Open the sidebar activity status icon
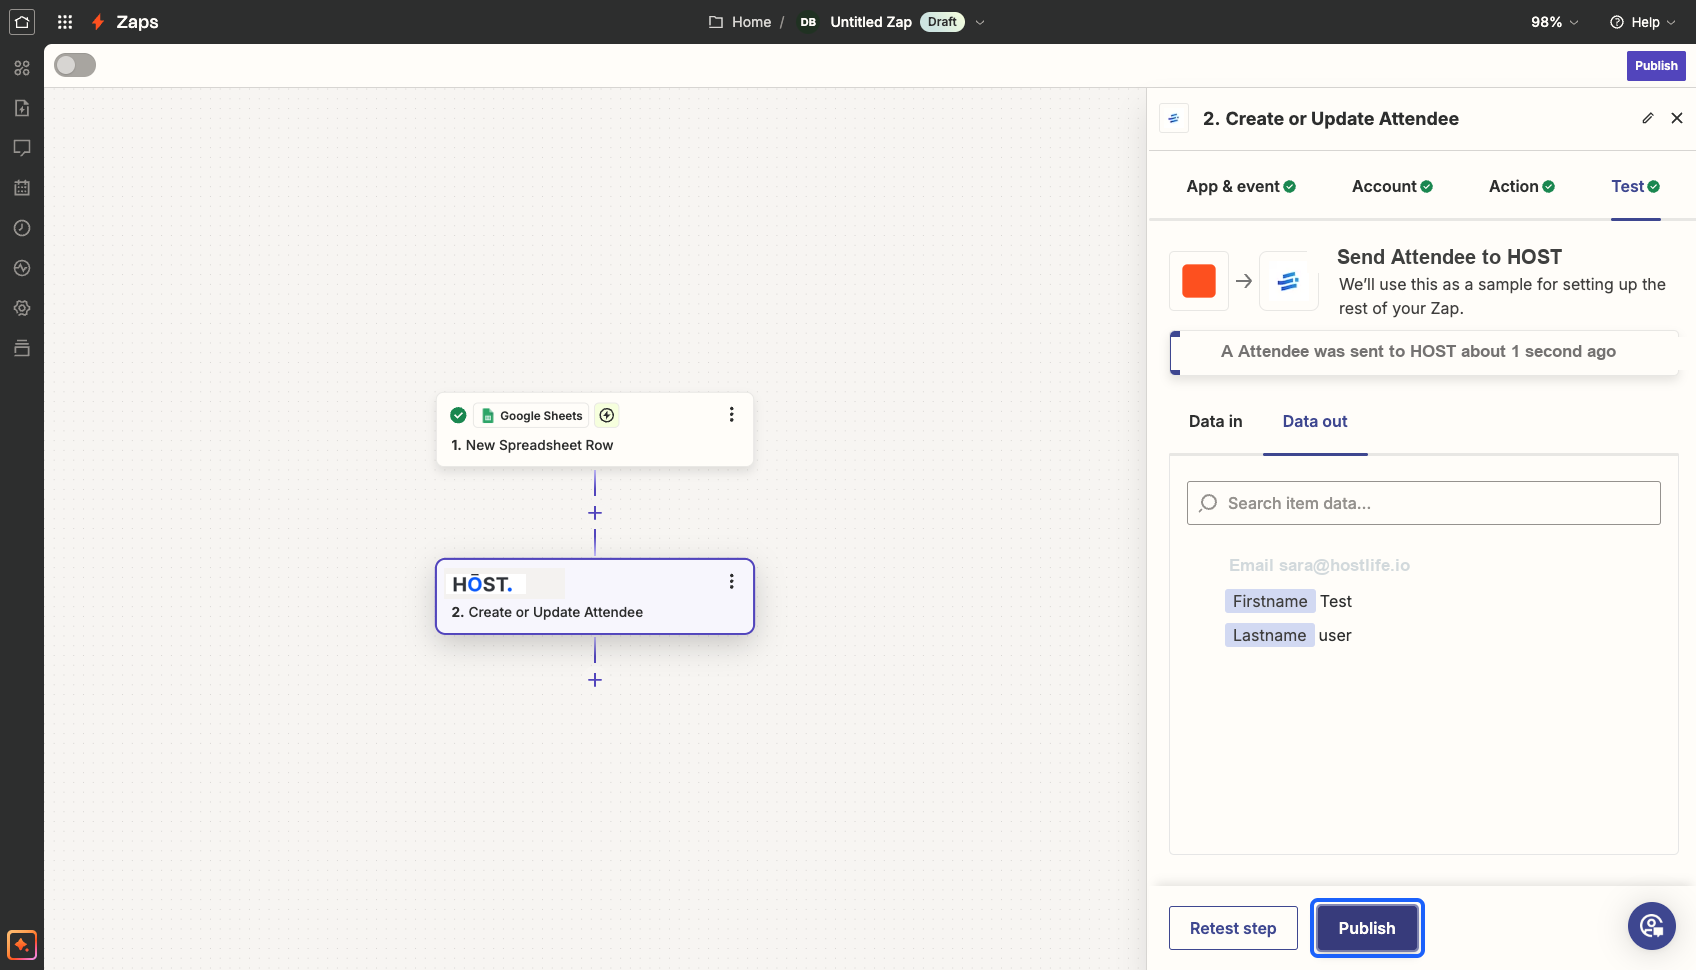 (x=22, y=268)
